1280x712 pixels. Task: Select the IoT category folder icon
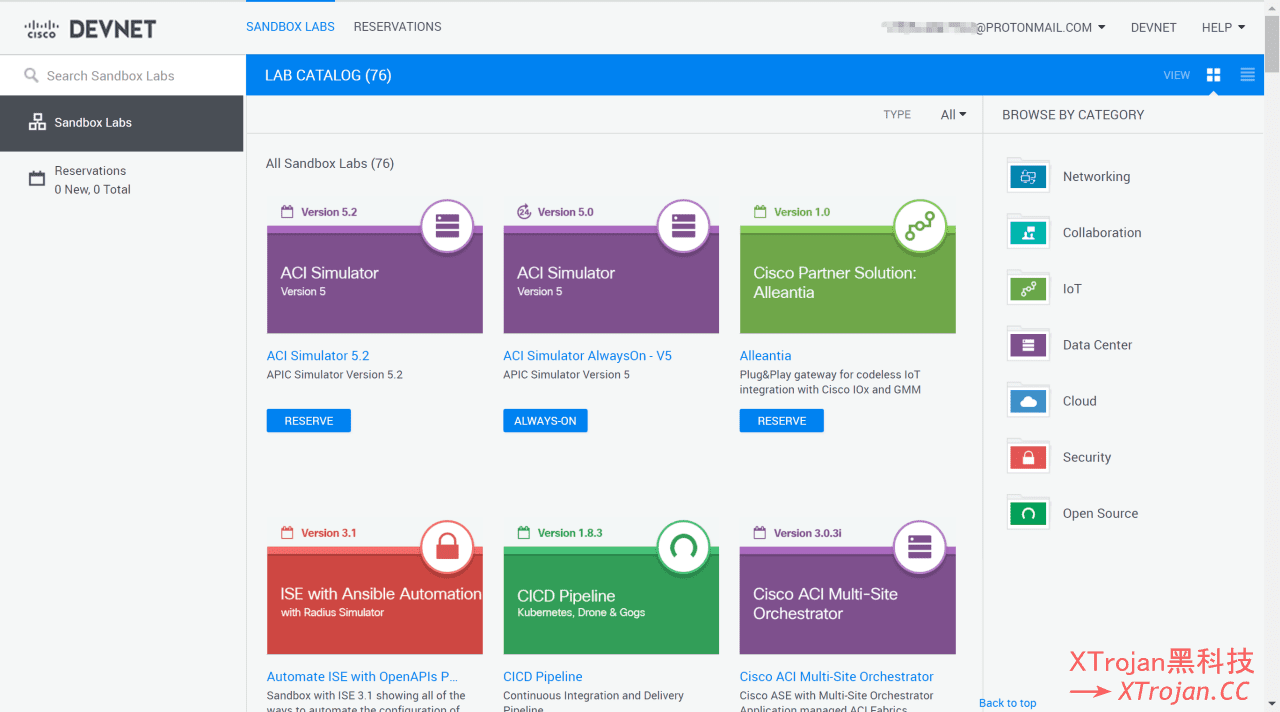(x=1028, y=289)
